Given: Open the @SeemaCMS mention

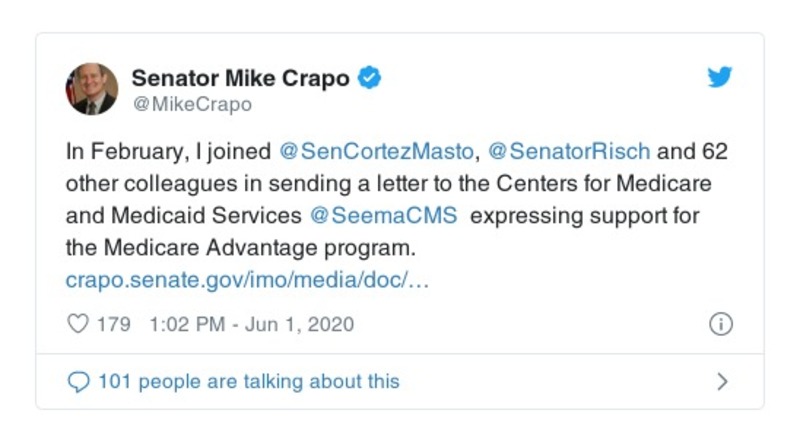Looking at the screenshot, I should point(385,217).
